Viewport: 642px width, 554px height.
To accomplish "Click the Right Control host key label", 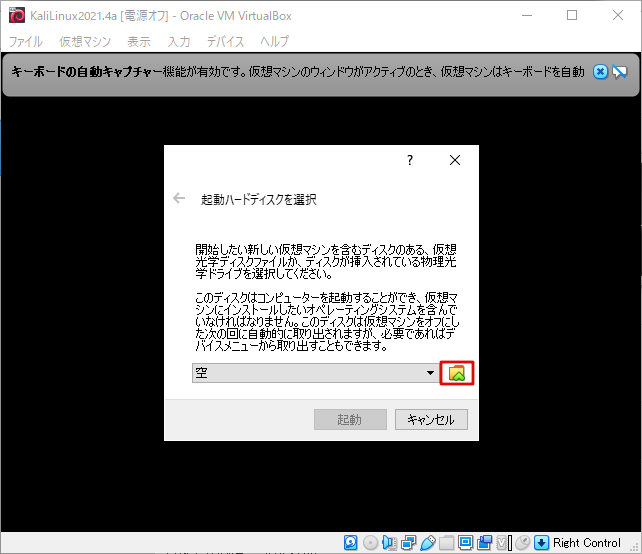I will point(587,543).
